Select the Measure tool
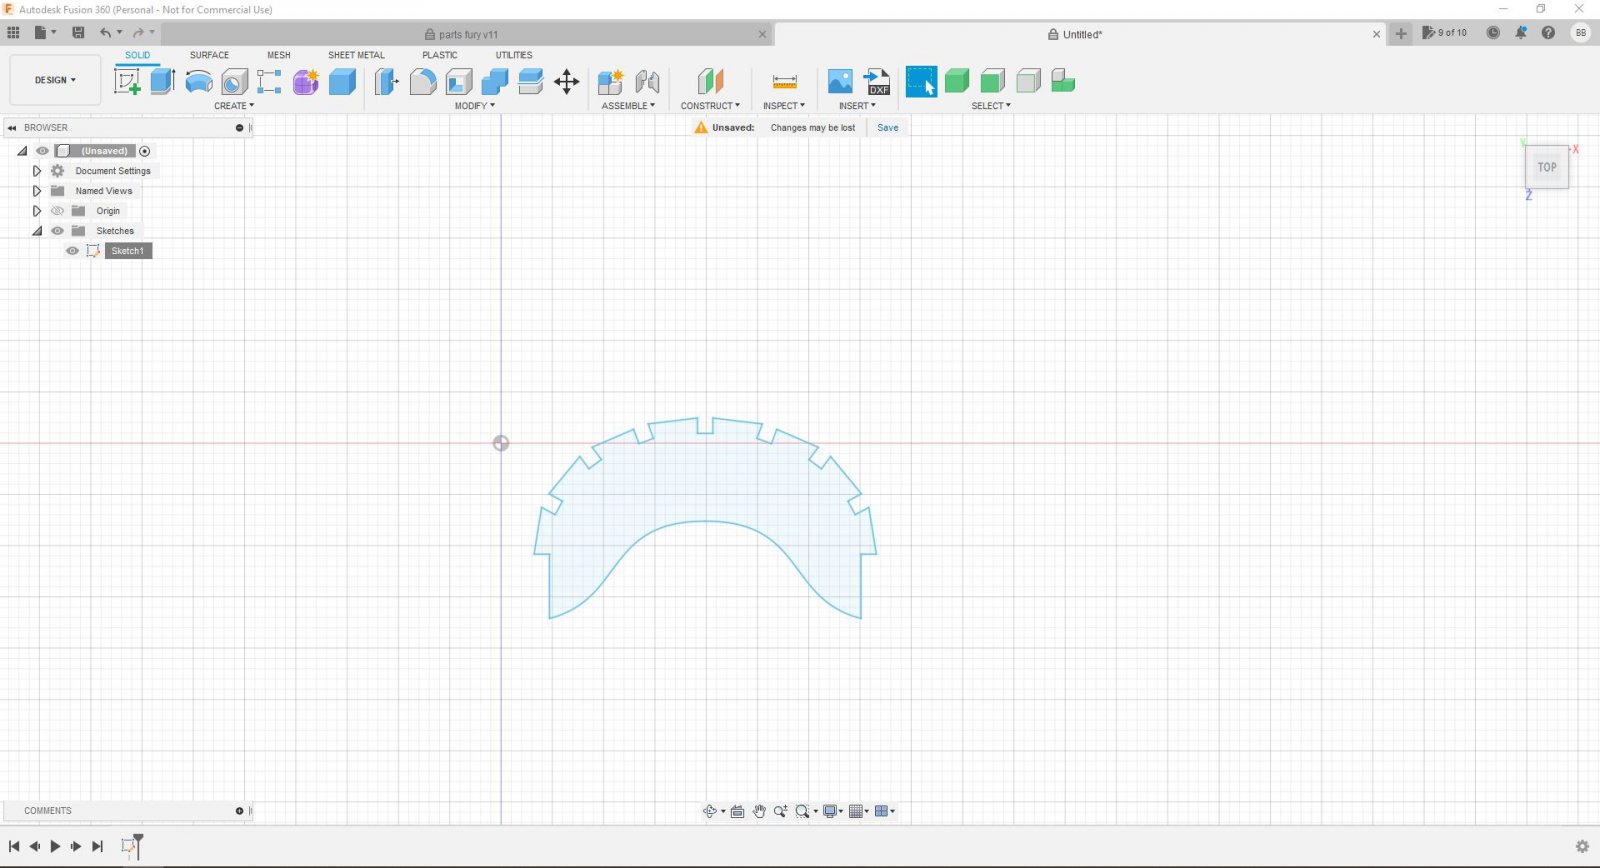The height and width of the screenshot is (868, 1600). (x=785, y=81)
